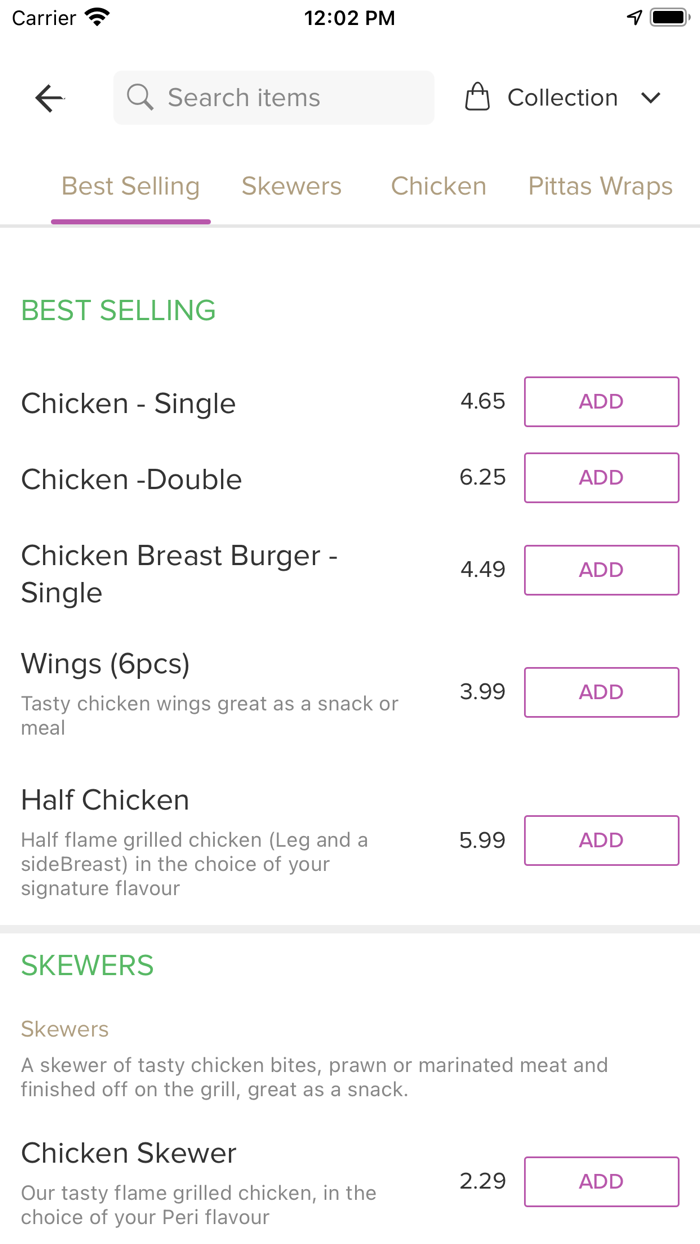Select the Chicken category tab

[438, 187]
